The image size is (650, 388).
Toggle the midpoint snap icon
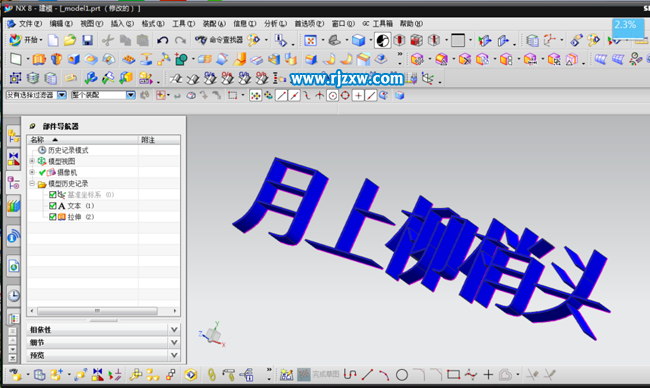tap(294, 96)
